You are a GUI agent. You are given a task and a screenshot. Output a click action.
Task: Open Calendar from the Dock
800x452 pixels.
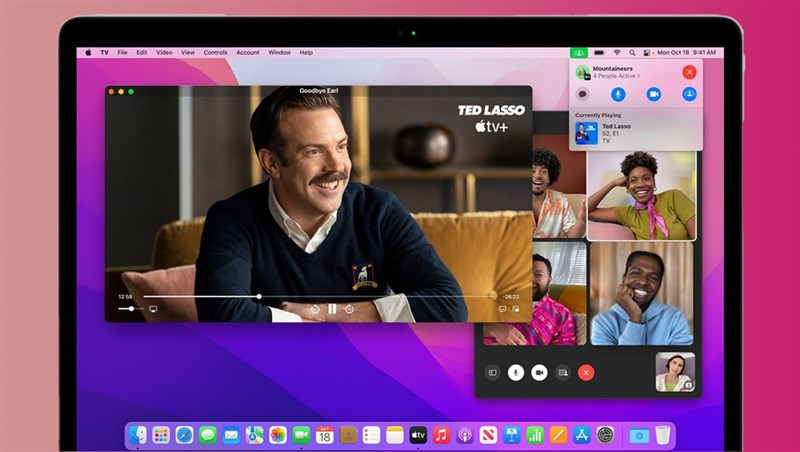tap(324, 435)
